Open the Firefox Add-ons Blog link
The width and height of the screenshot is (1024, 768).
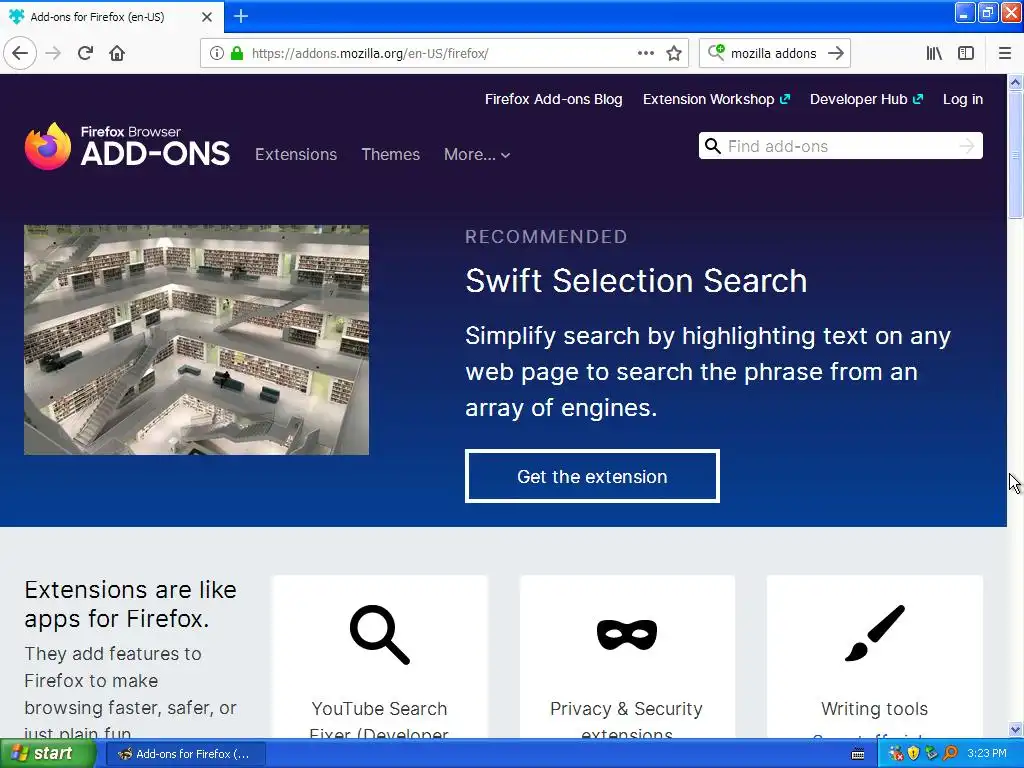coord(553,99)
